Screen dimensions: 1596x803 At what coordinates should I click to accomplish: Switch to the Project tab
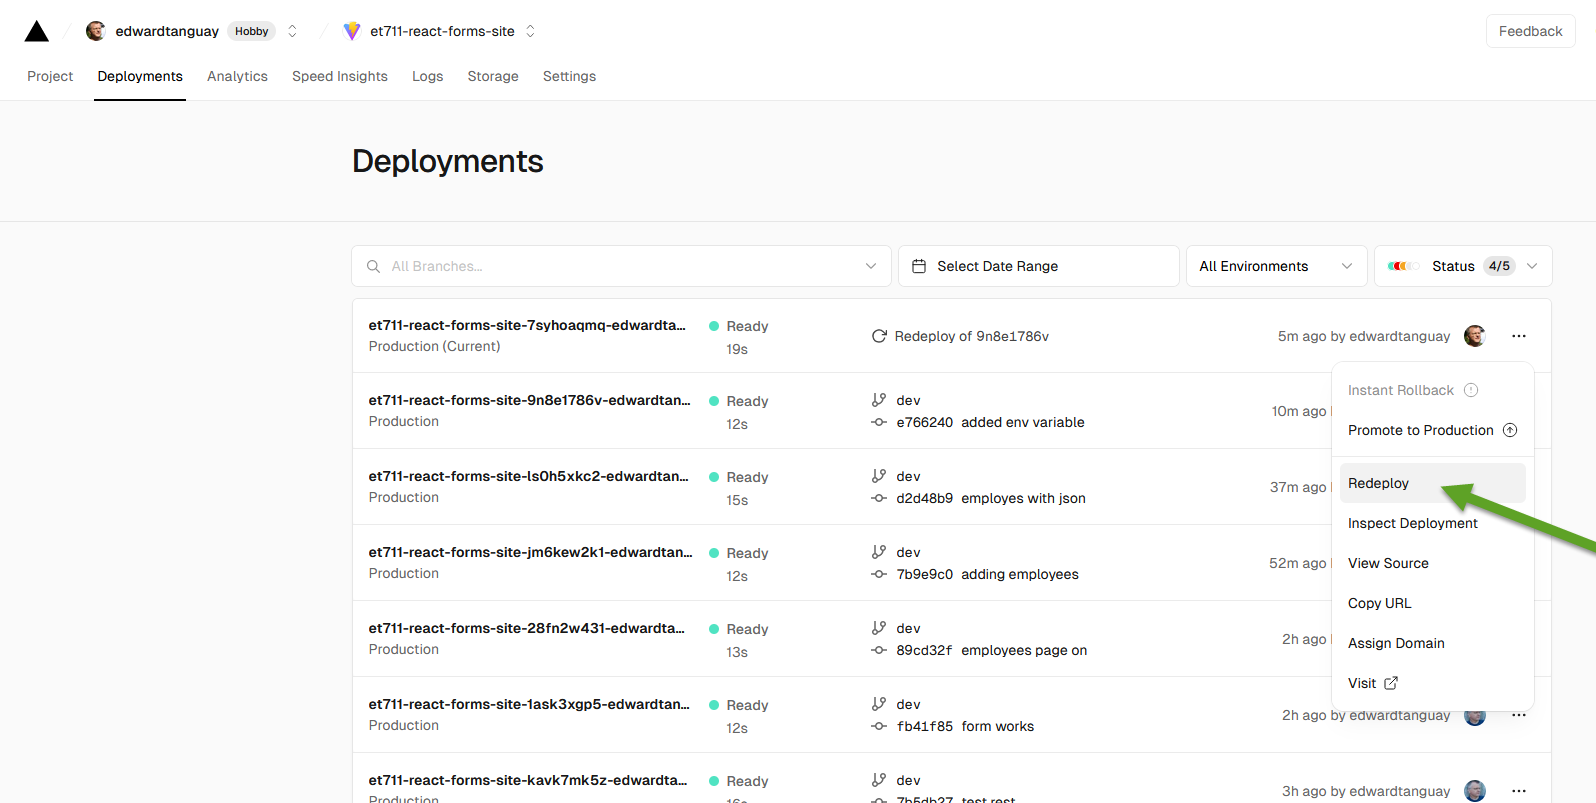coord(50,76)
